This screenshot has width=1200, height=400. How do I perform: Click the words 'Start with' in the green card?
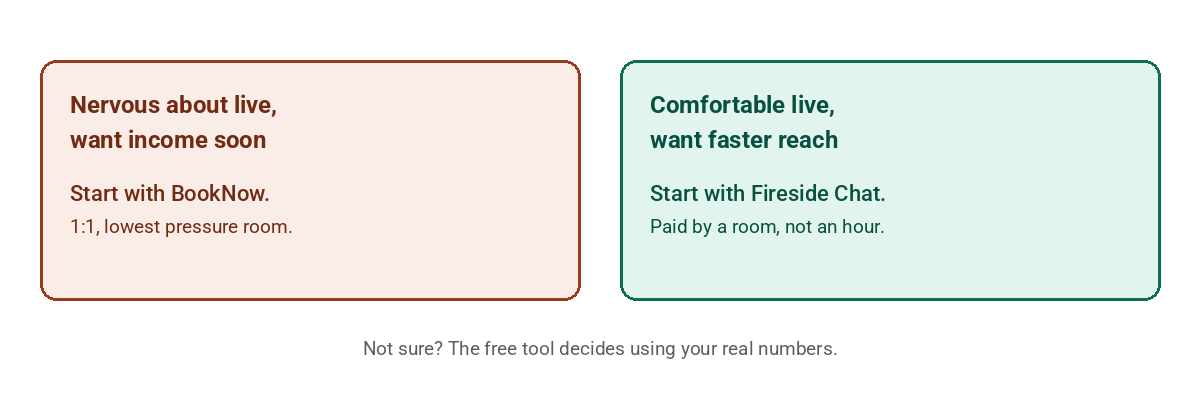click(x=698, y=193)
